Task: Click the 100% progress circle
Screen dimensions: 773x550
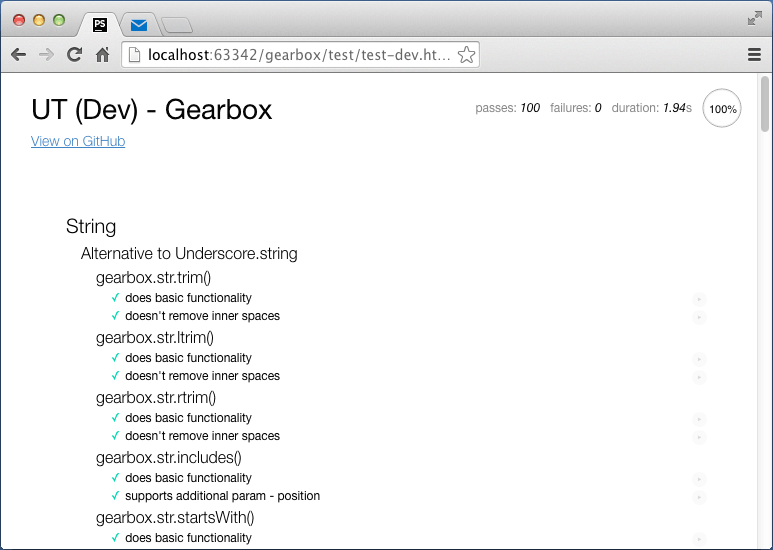Action: pyautogui.click(x=722, y=108)
